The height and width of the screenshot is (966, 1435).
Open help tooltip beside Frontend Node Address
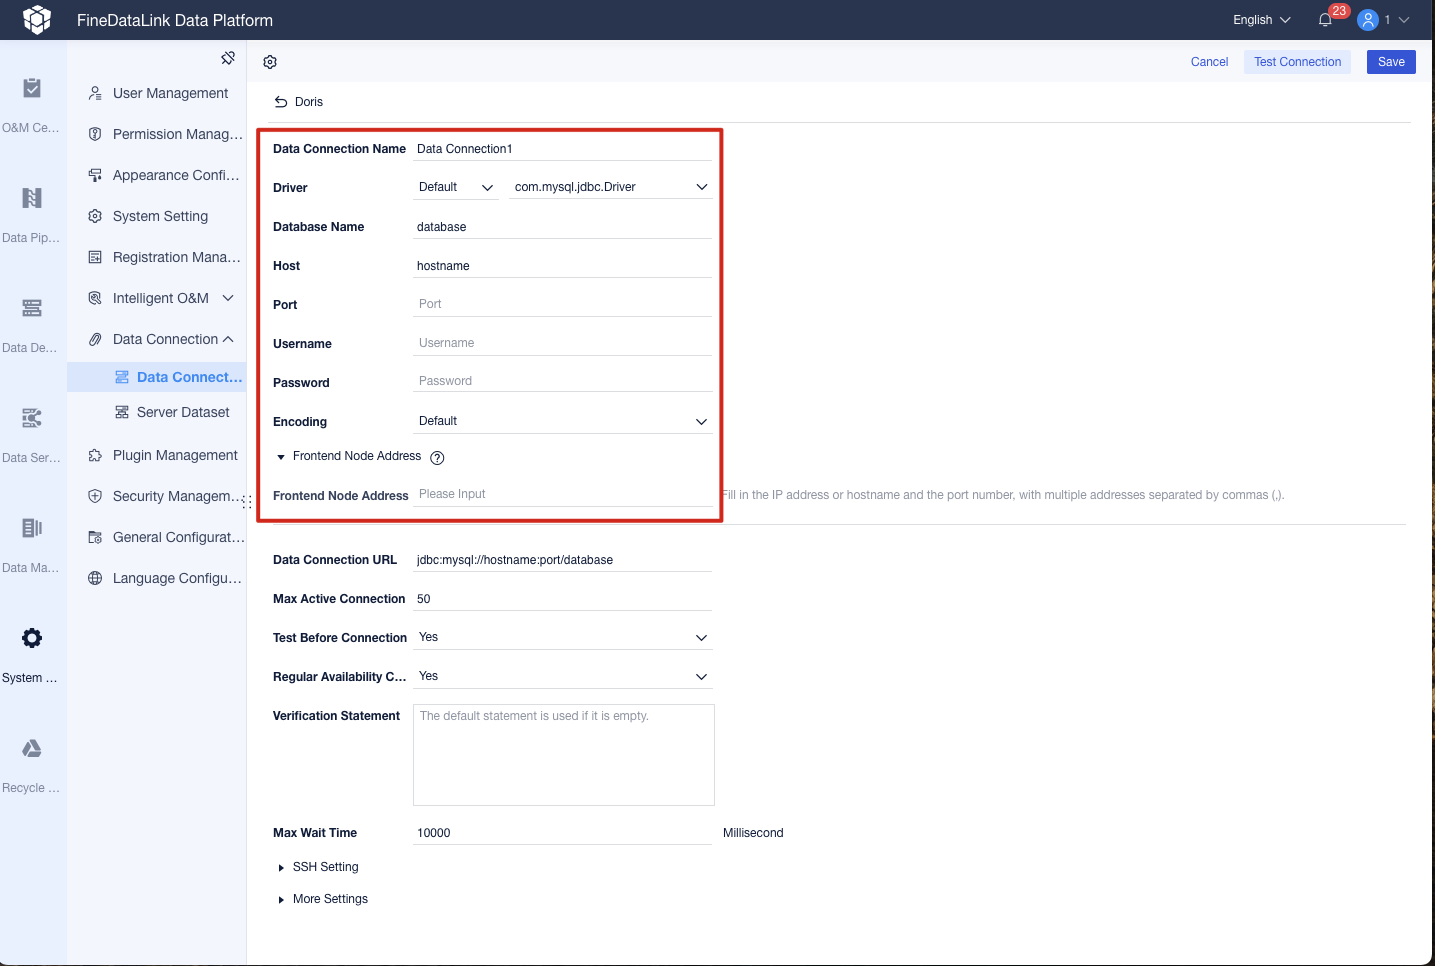(x=437, y=457)
